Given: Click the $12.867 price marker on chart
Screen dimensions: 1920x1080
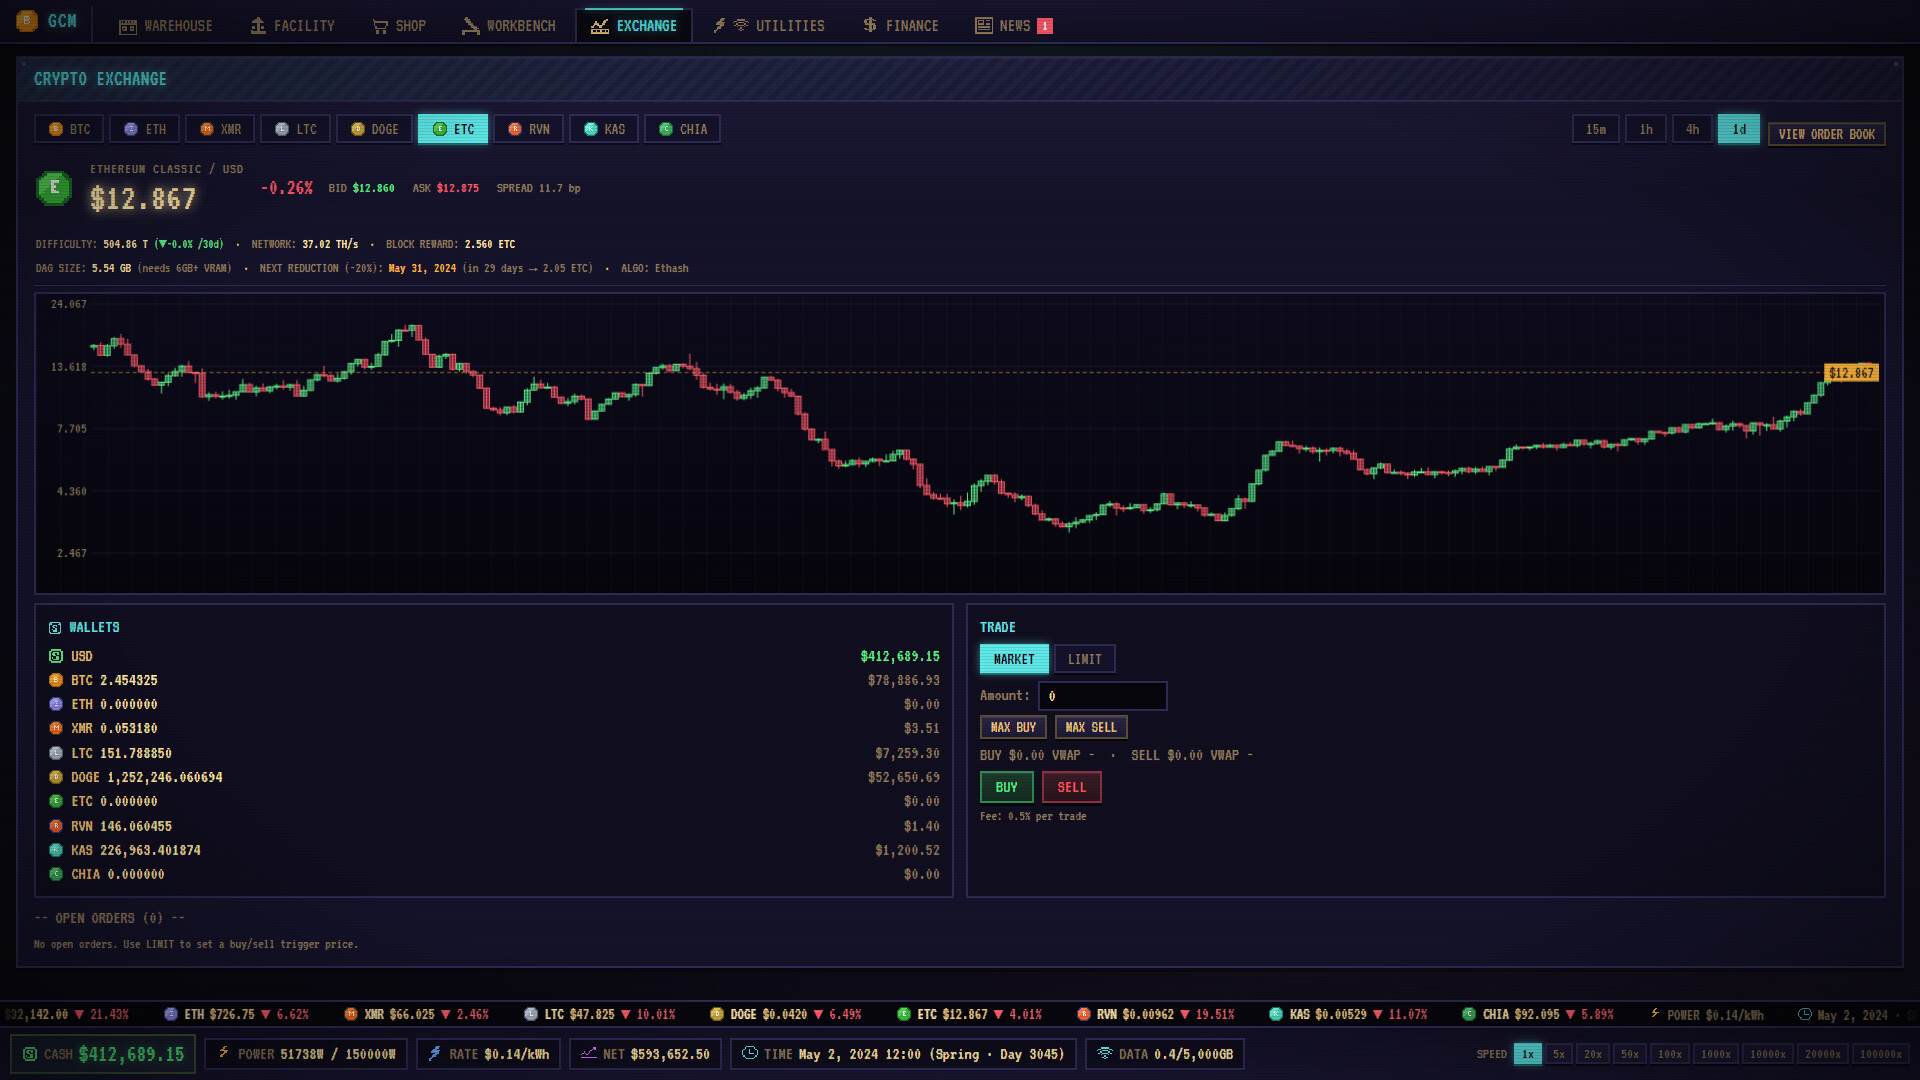Looking at the screenshot, I should click(1851, 373).
